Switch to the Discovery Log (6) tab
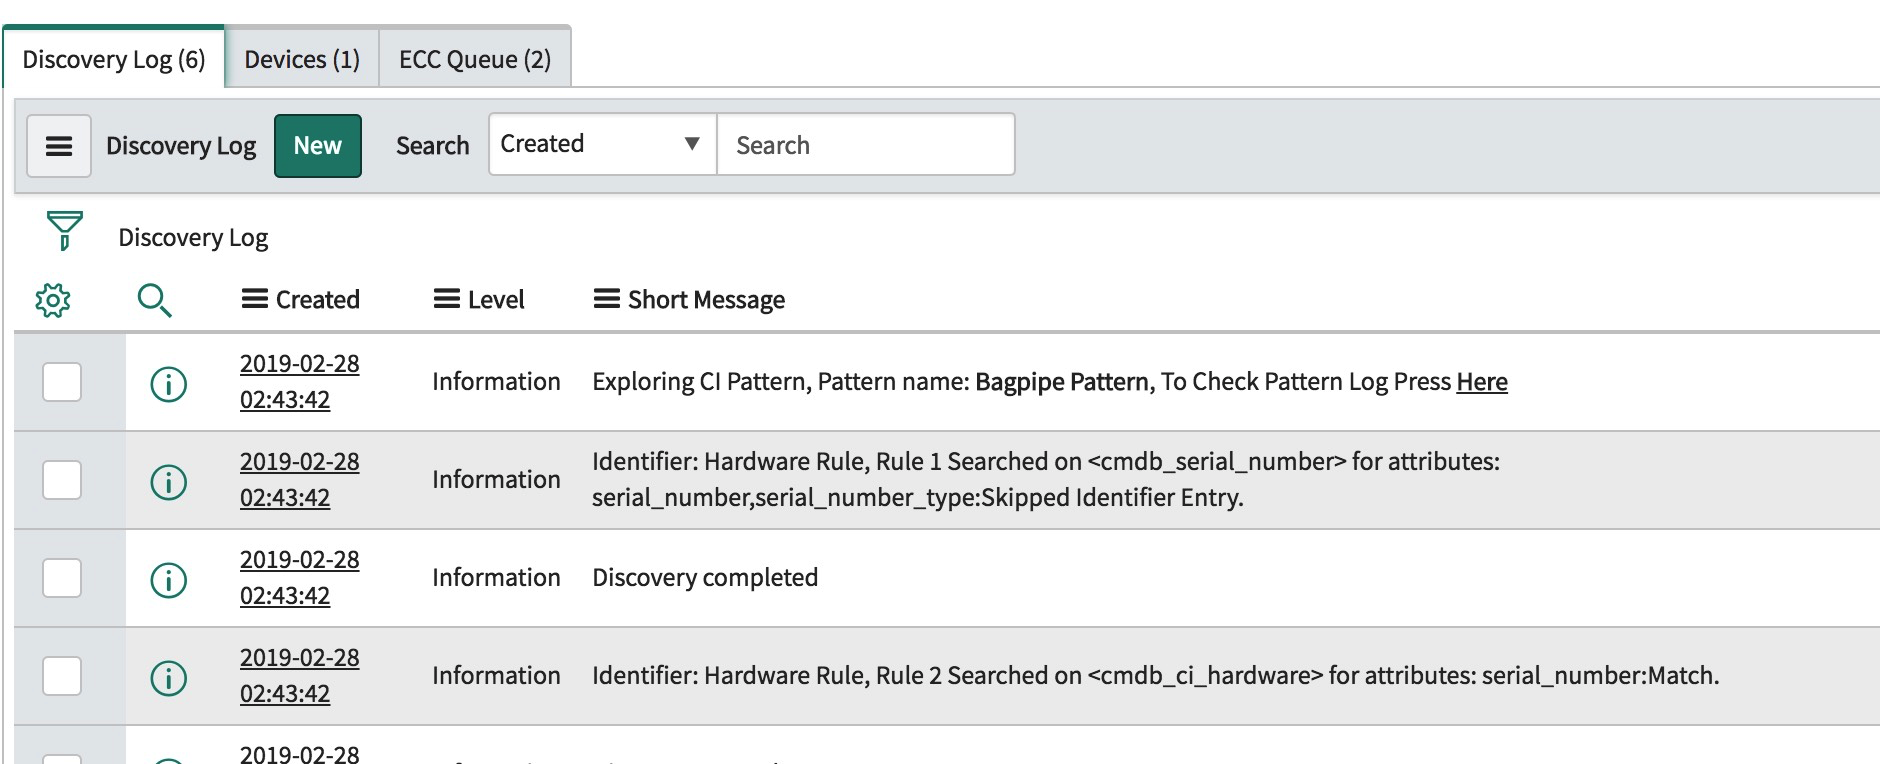The height and width of the screenshot is (764, 1880). (x=114, y=59)
